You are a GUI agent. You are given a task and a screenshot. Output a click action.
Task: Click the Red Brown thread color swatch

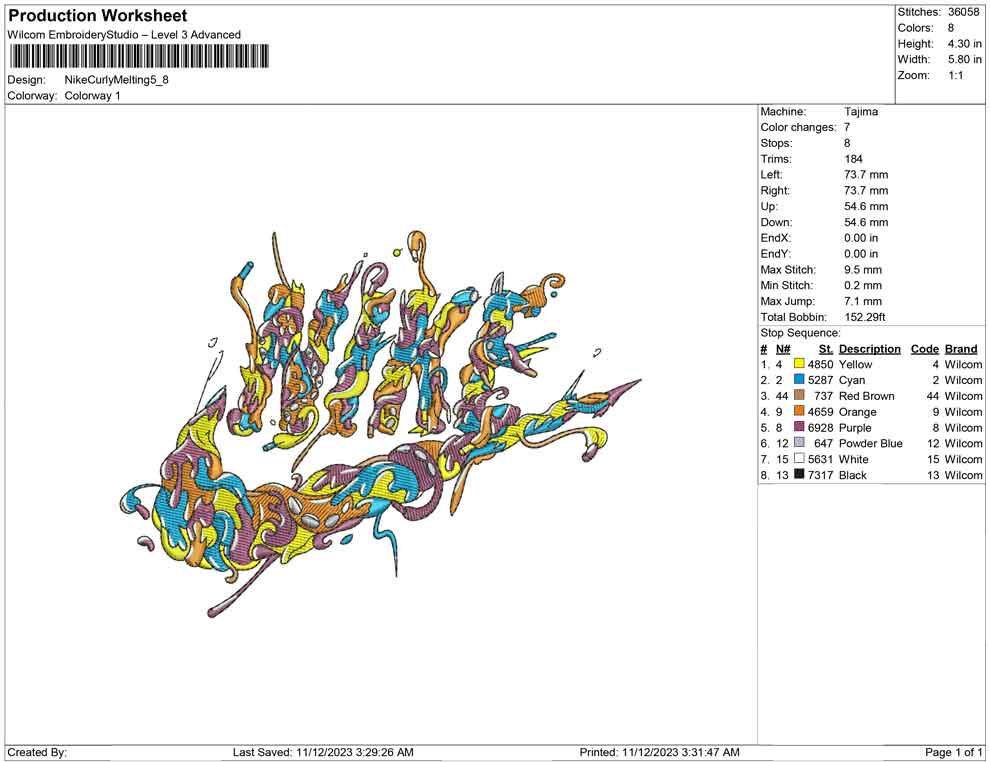[799, 396]
